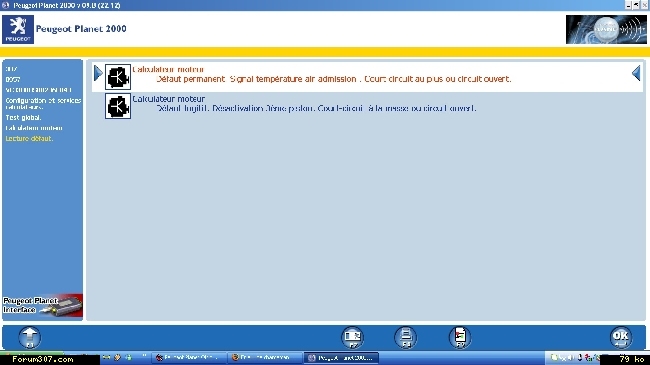Click the radar graphic at top right

pyautogui.click(x=606, y=29)
